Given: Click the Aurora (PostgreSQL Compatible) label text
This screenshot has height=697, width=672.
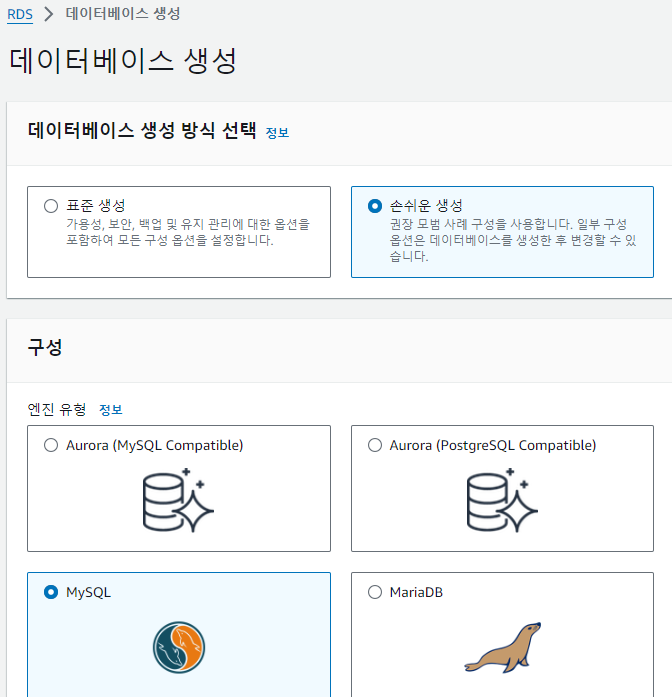Looking at the screenshot, I should [x=492, y=445].
